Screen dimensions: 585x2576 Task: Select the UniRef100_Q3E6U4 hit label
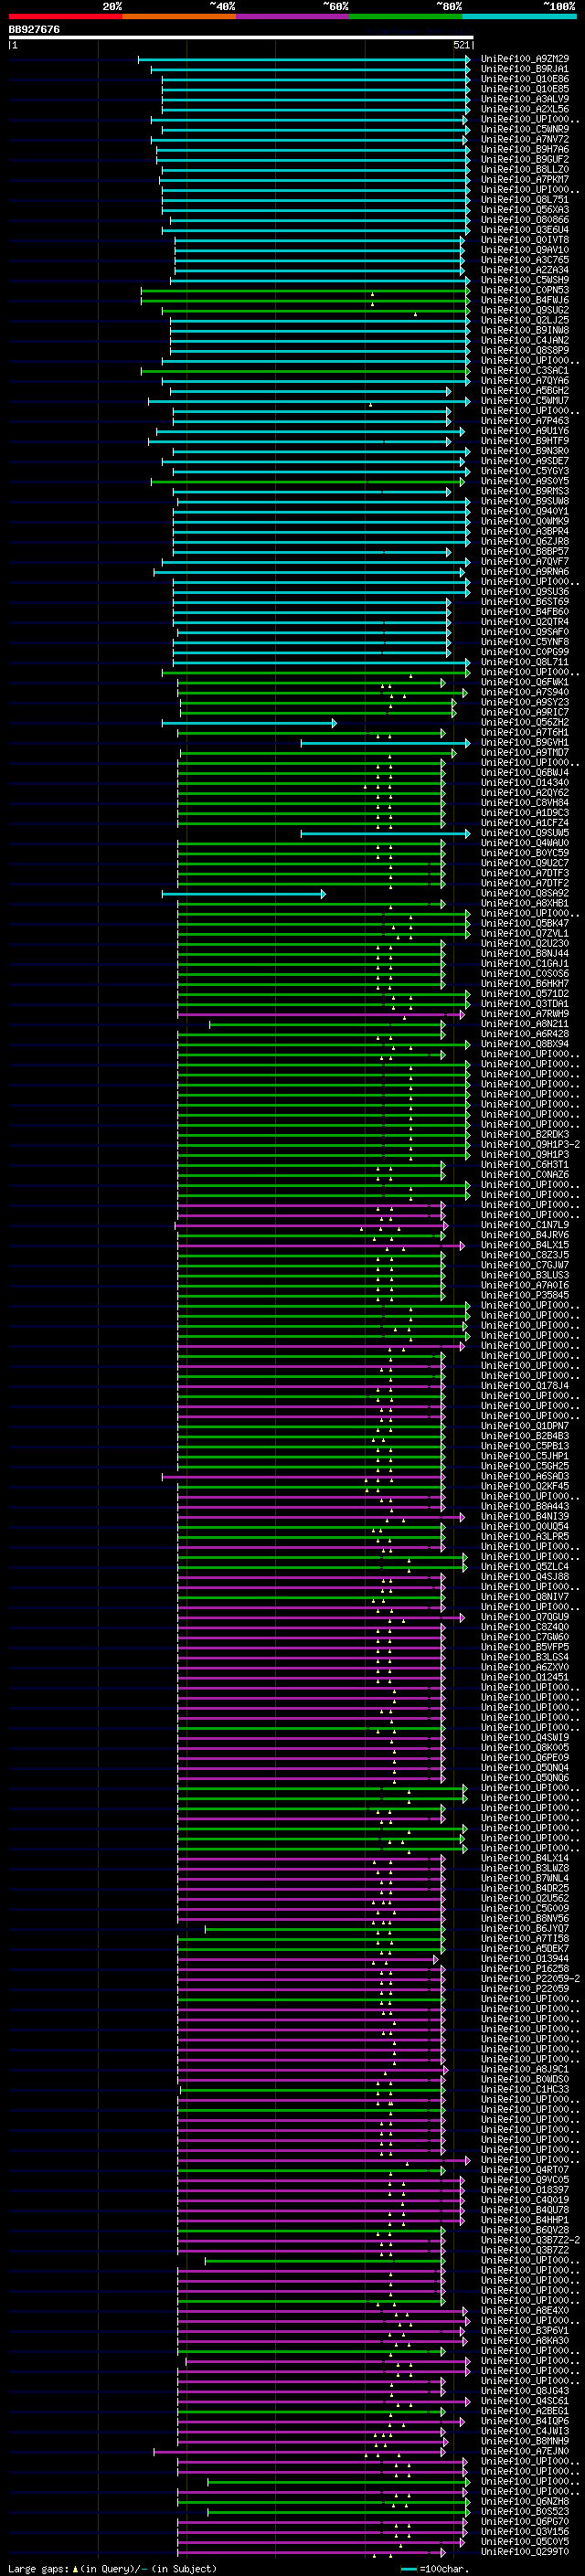525,230
